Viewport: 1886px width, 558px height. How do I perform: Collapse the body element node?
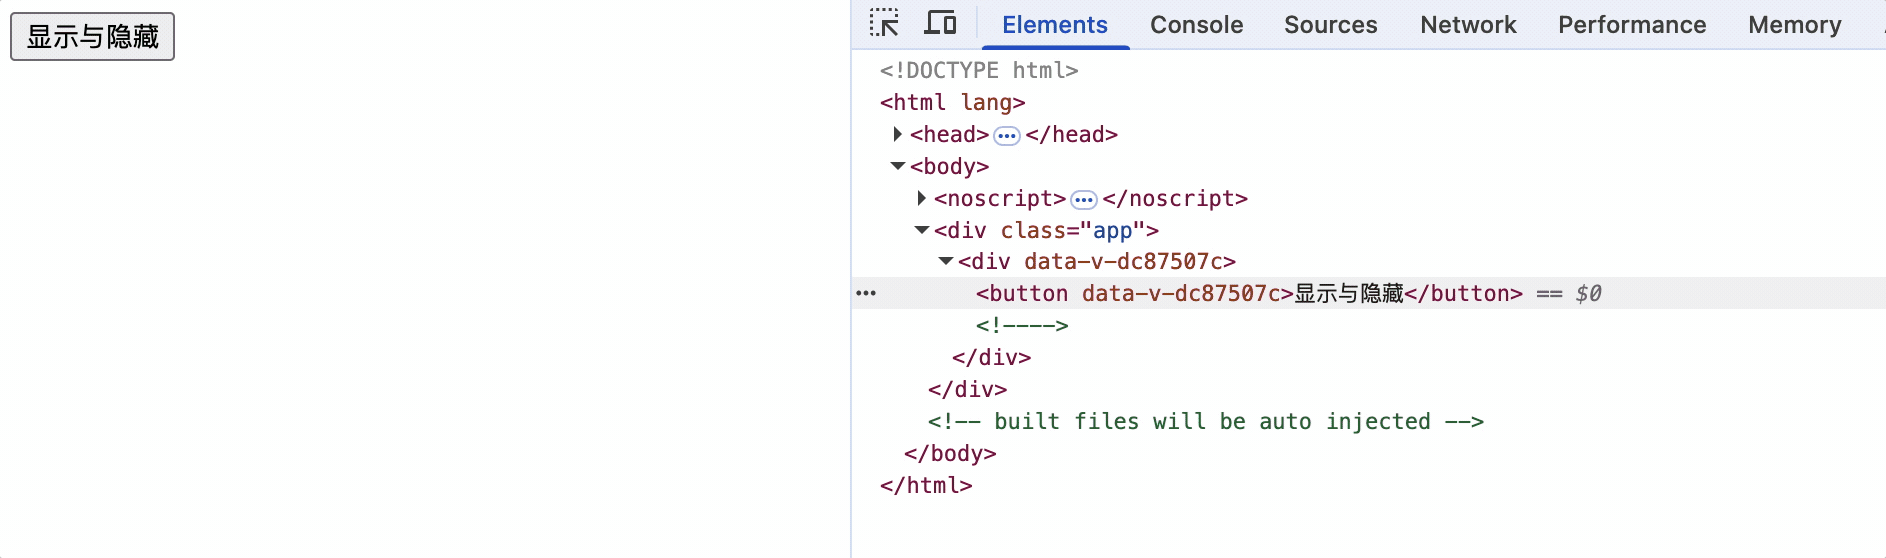point(898,166)
